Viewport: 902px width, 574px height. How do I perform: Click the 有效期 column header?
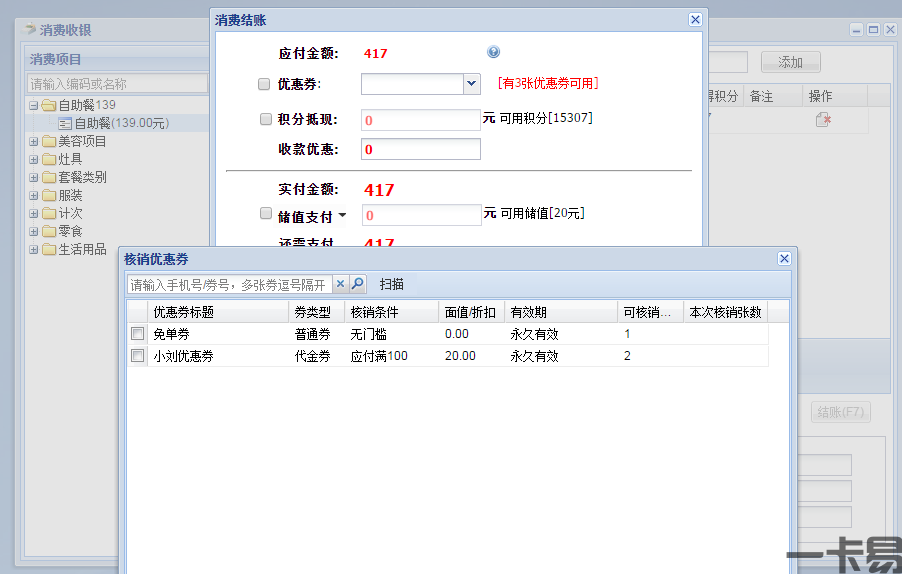point(561,312)
